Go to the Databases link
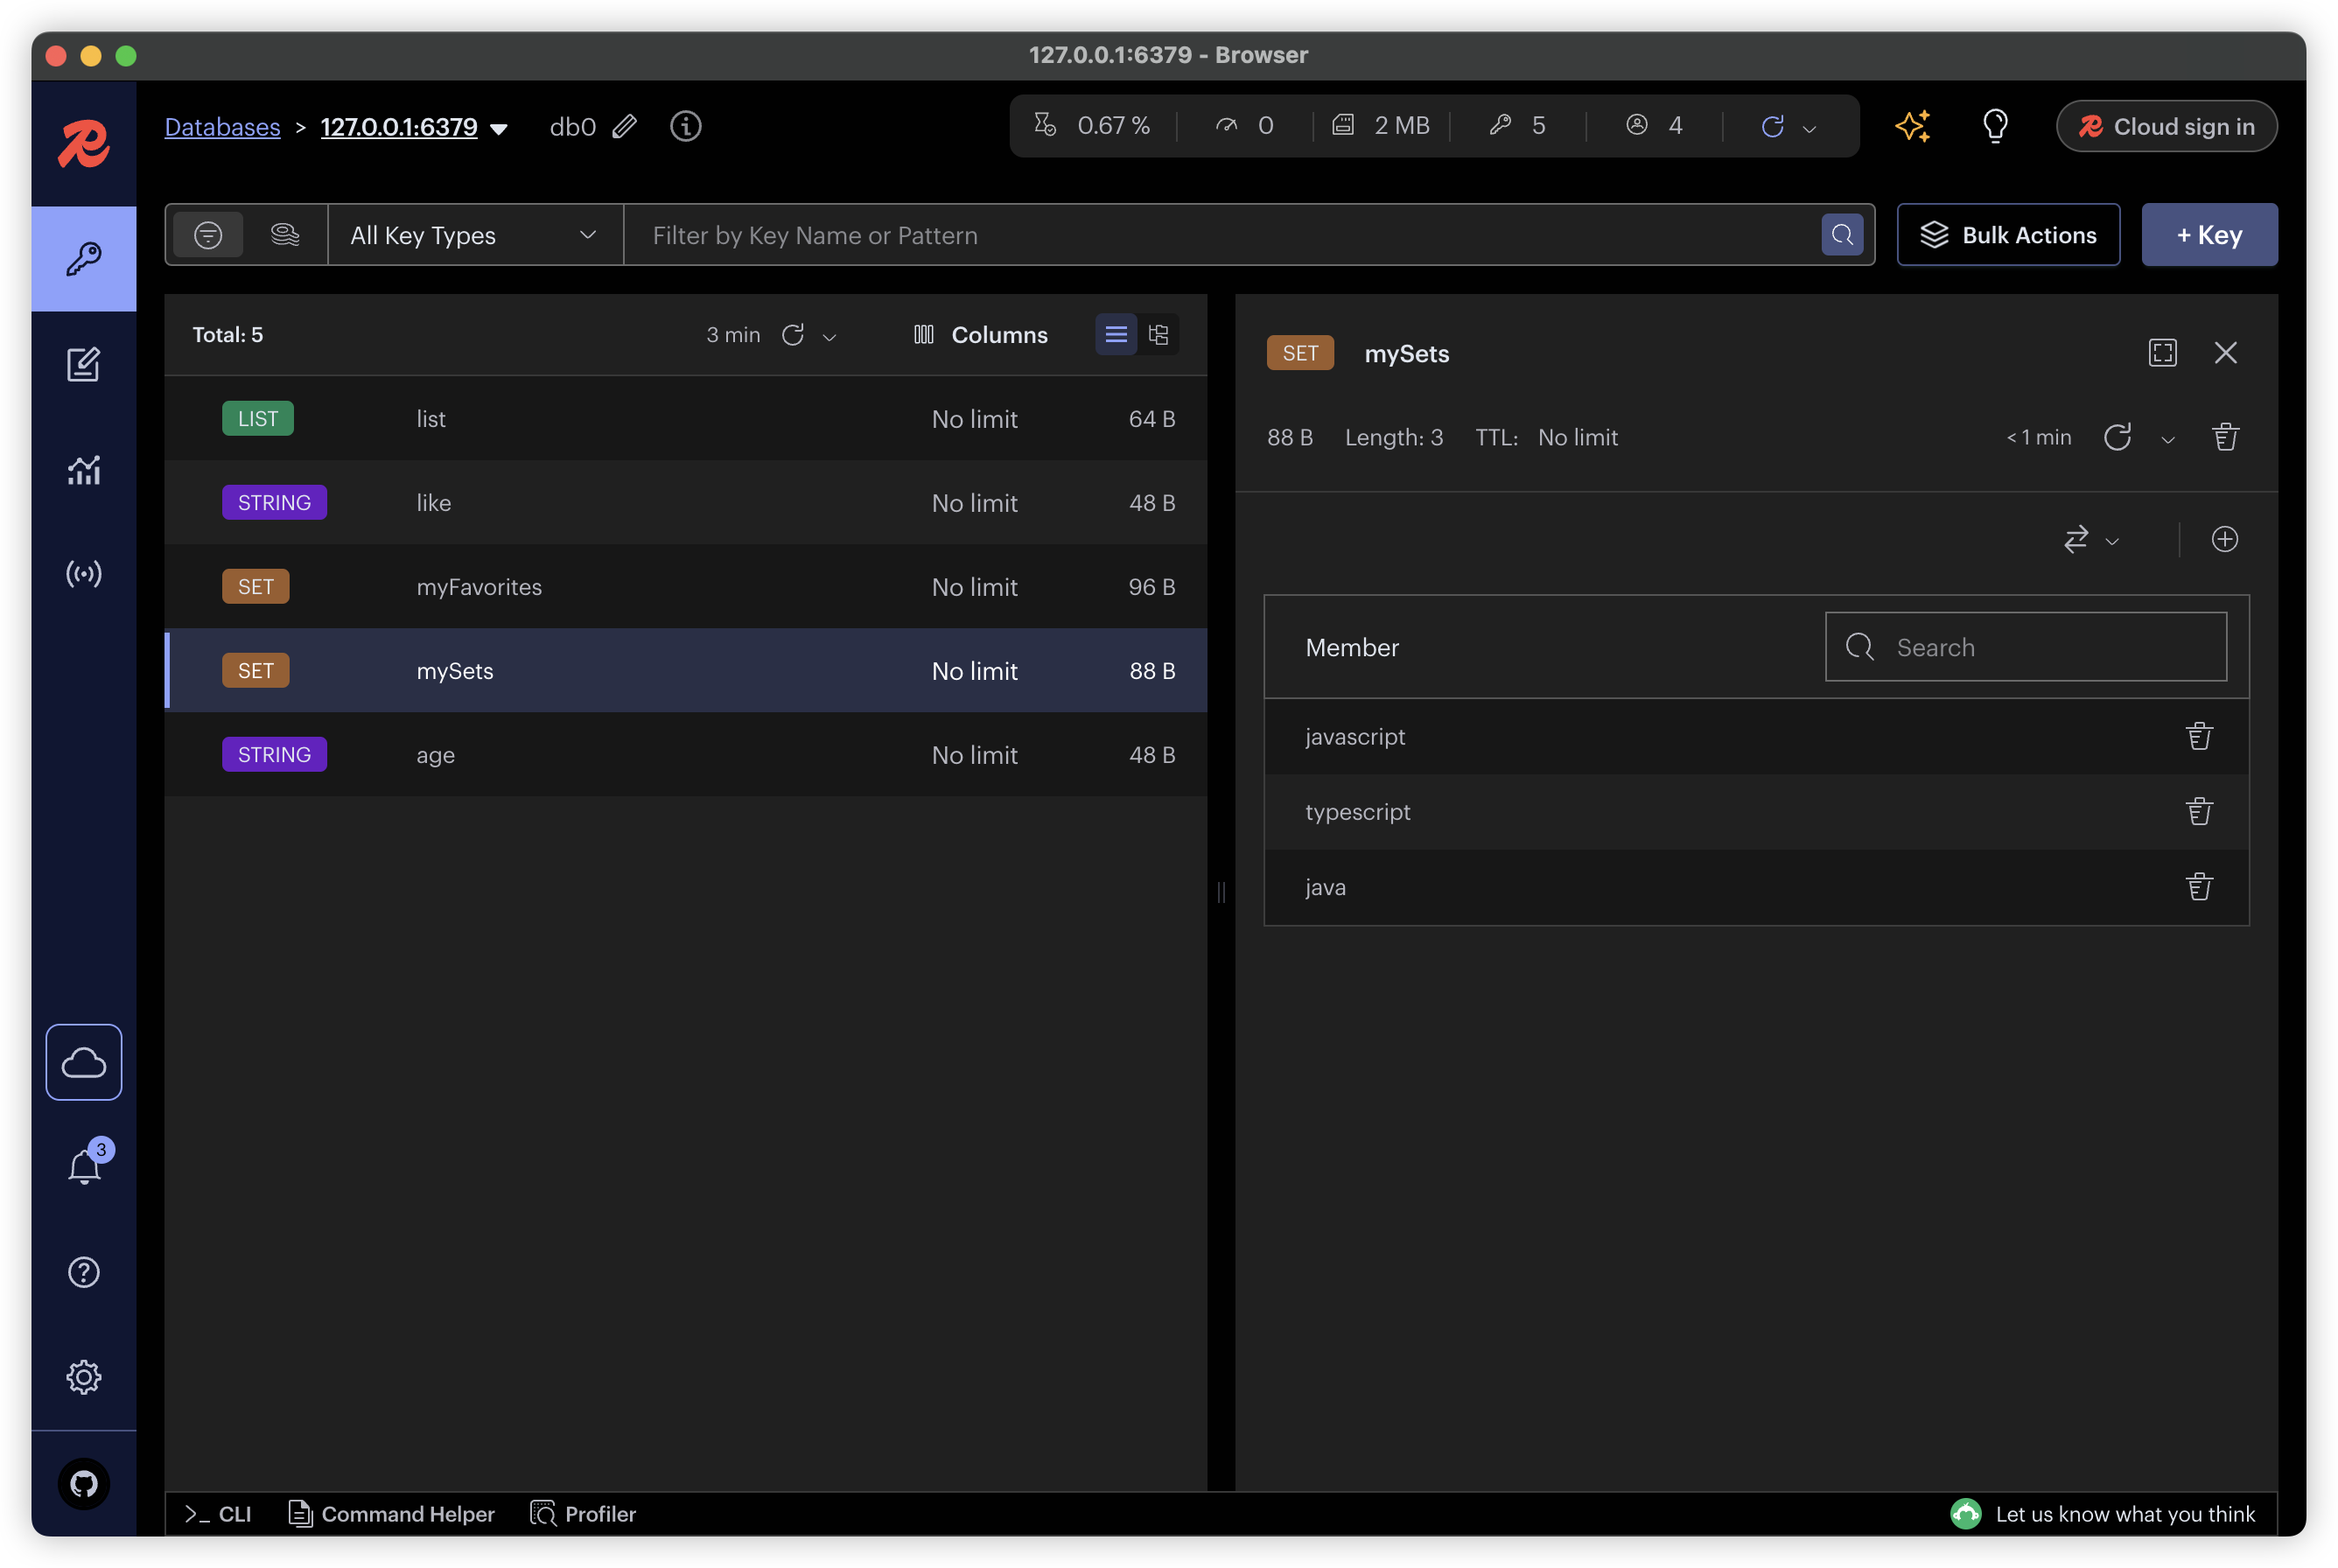2338x1568 pixels. coord(222,127)
